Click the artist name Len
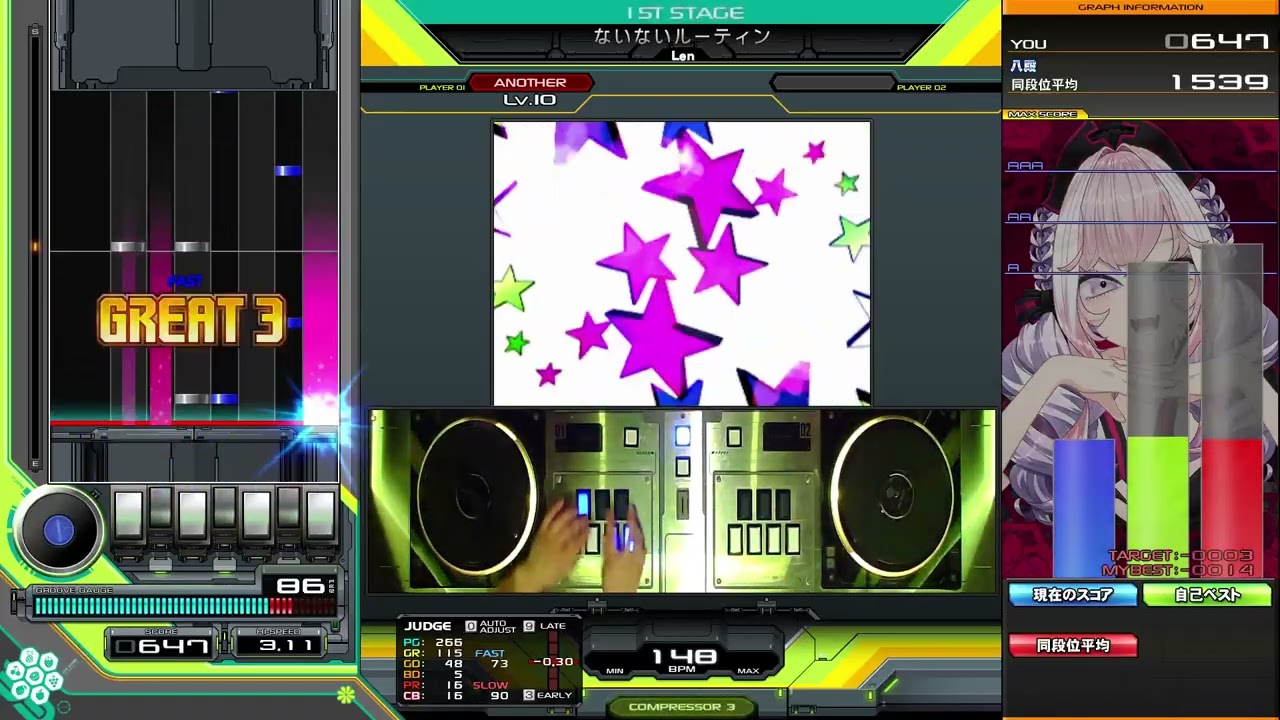The image size is (1280, 720). 682,56
